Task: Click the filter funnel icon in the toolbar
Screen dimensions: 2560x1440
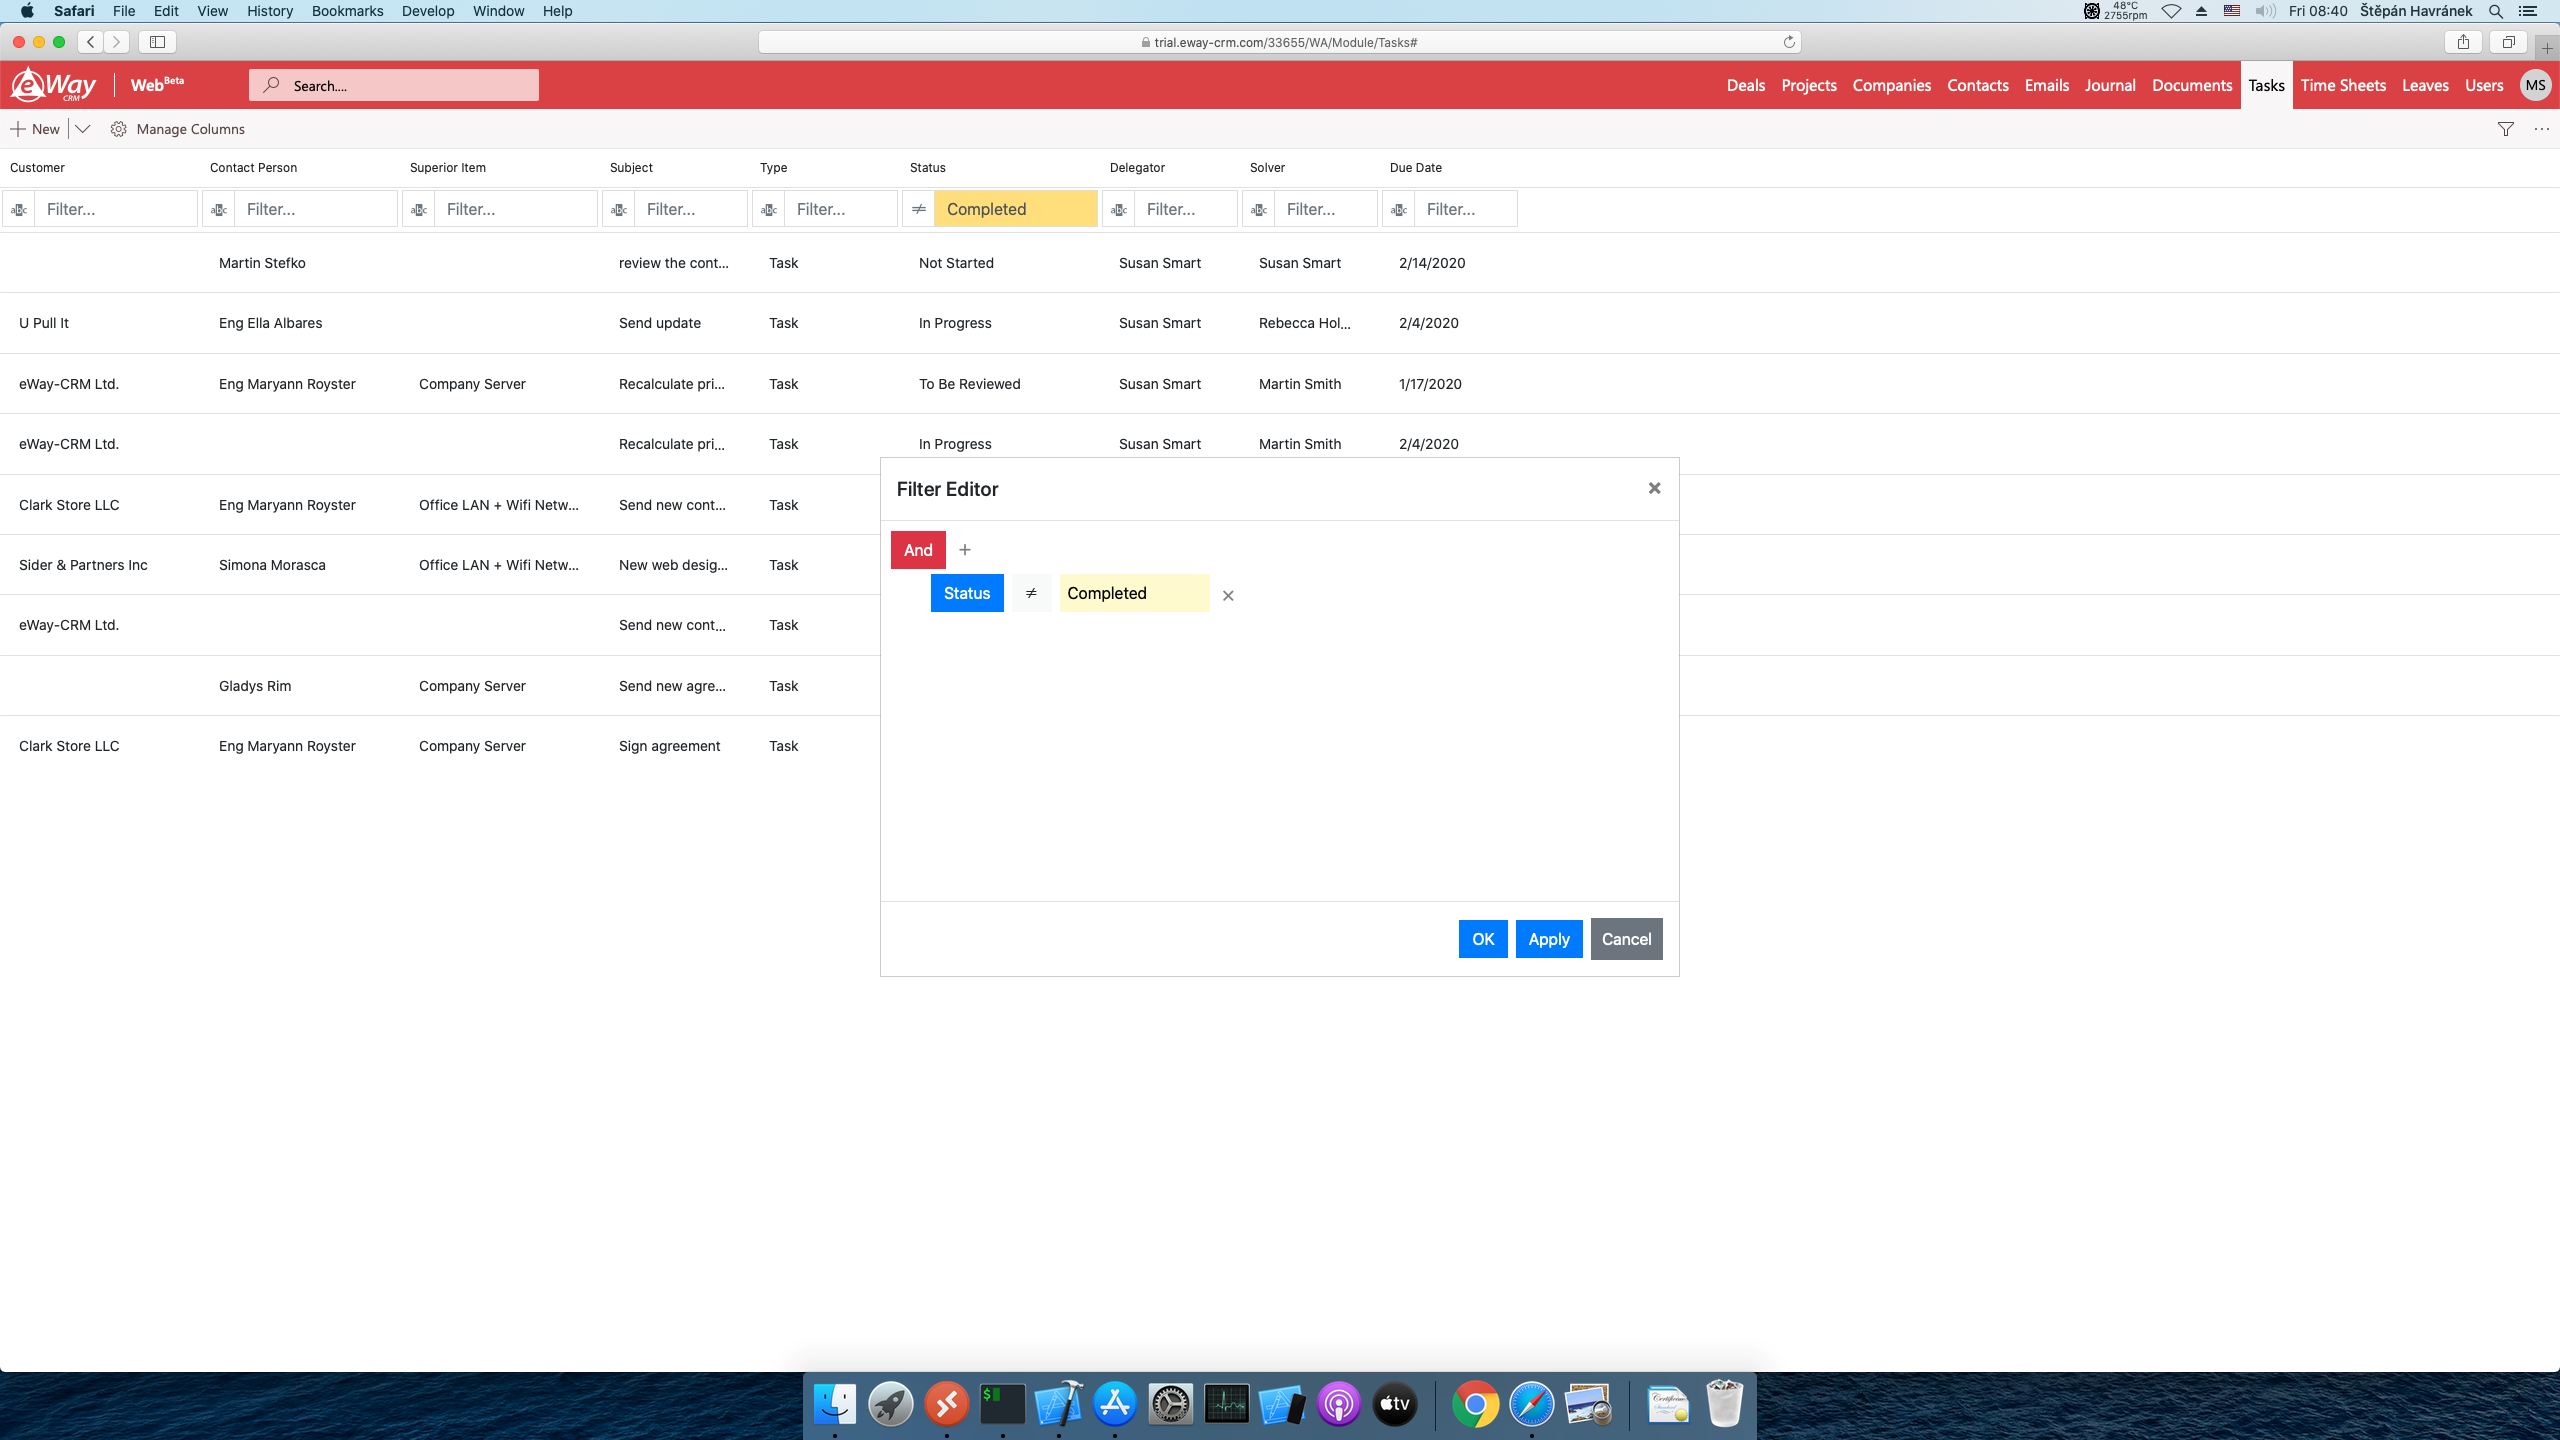Action: click(x=2505, y=129)
